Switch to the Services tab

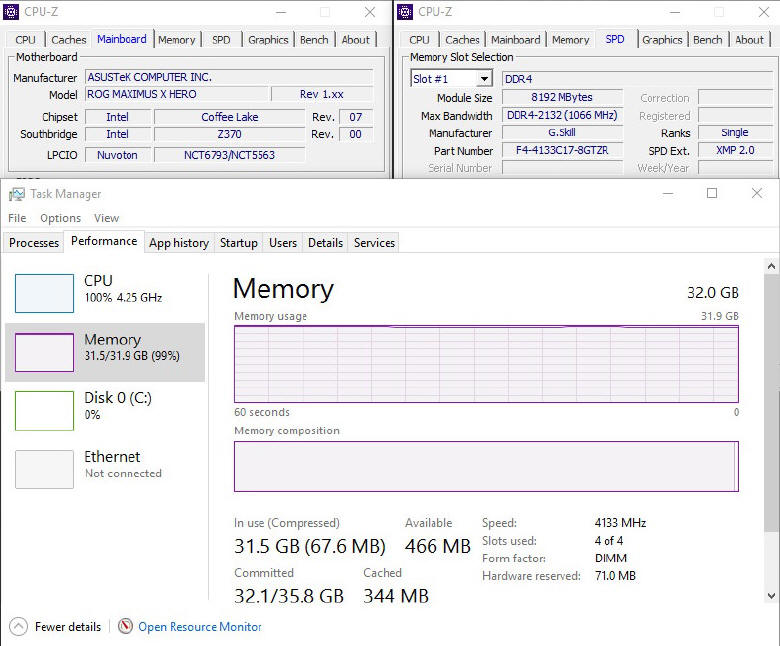click(x=375, y=243)
